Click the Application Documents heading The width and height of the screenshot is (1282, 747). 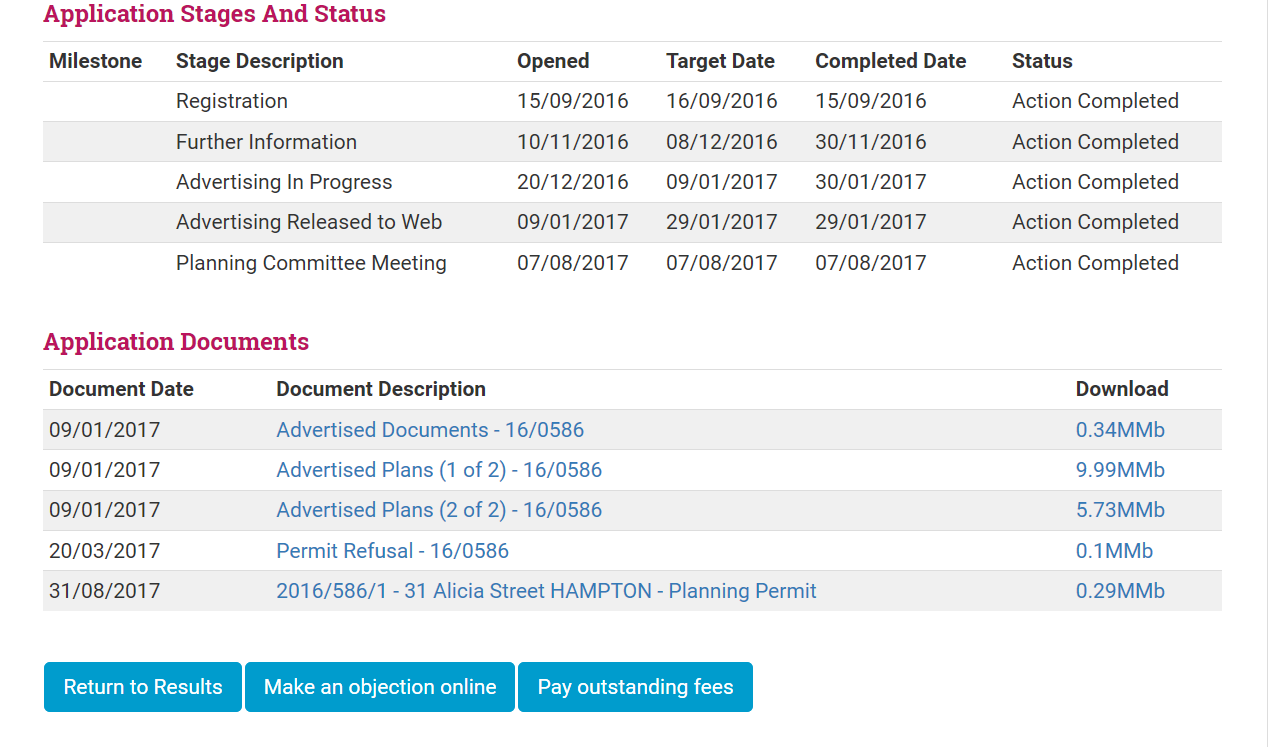[176, 342]
